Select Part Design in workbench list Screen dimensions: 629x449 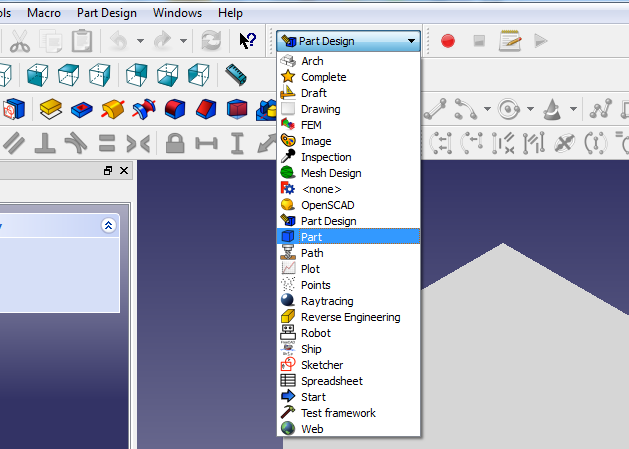click(x=348, y=221)
